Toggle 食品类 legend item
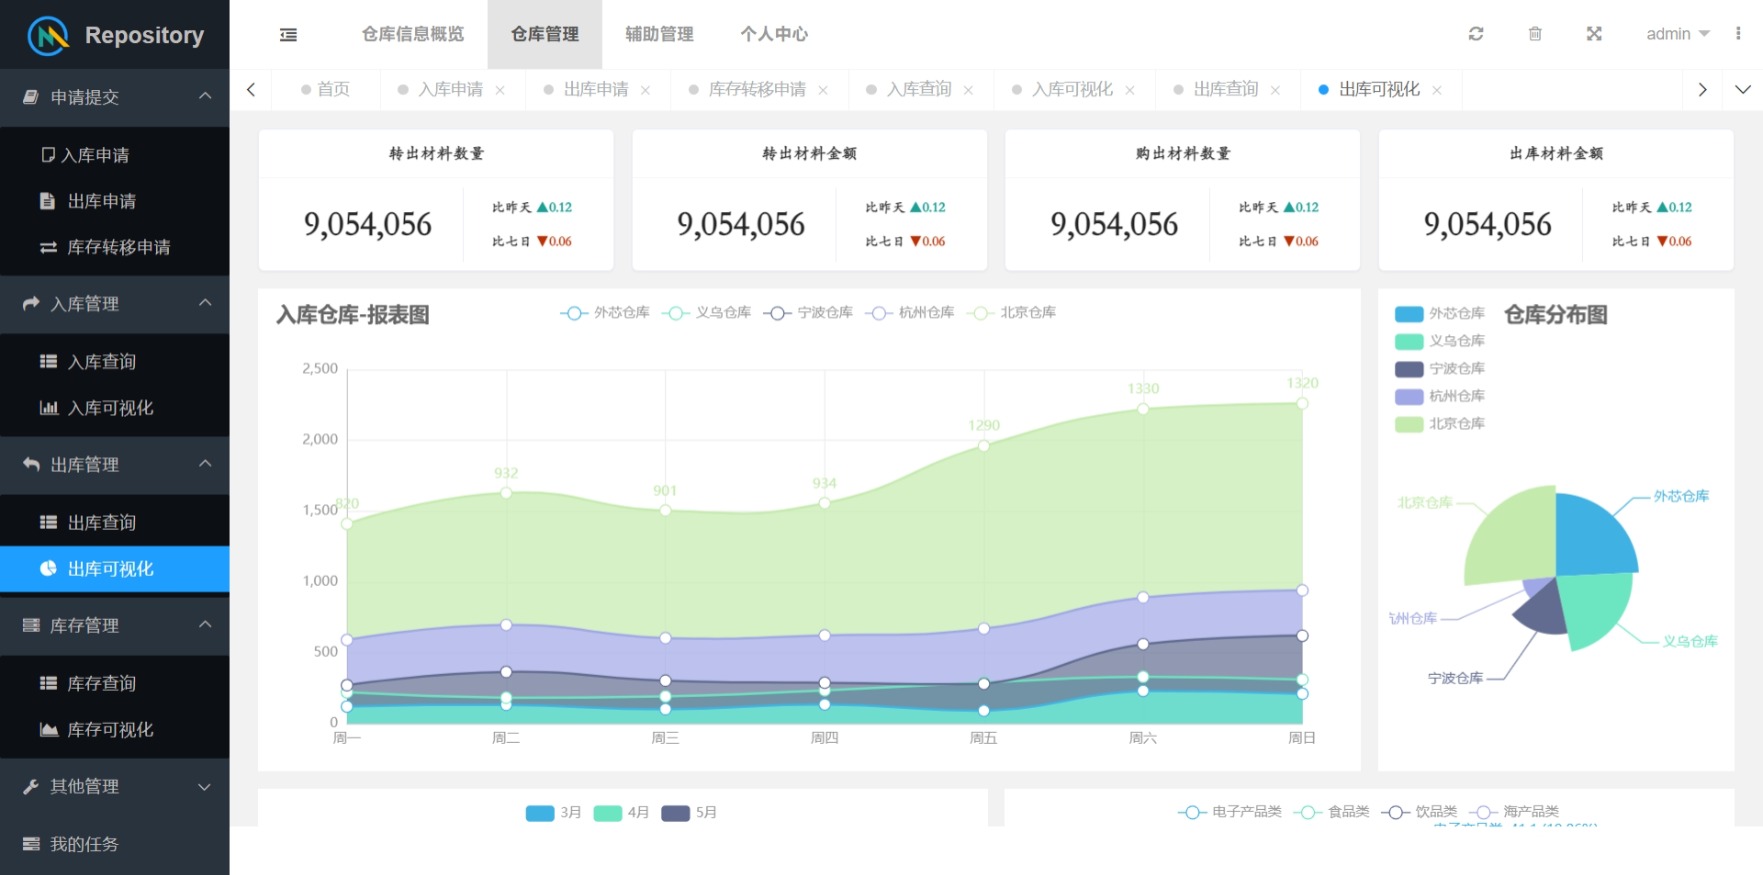 [1331, 812]
